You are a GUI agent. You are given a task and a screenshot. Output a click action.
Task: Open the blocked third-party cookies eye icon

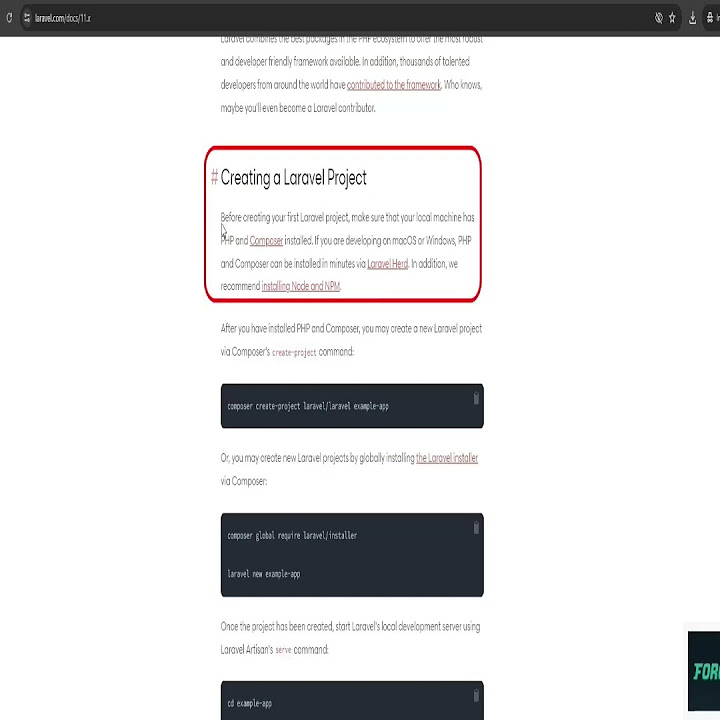pos(658,18)
